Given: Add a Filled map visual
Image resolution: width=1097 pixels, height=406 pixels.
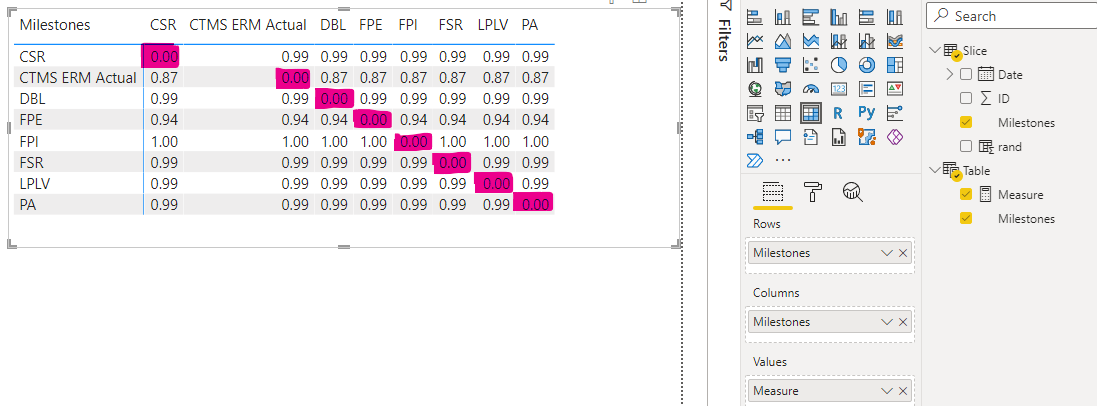Looking at the screenshot, I should point(783,89).
